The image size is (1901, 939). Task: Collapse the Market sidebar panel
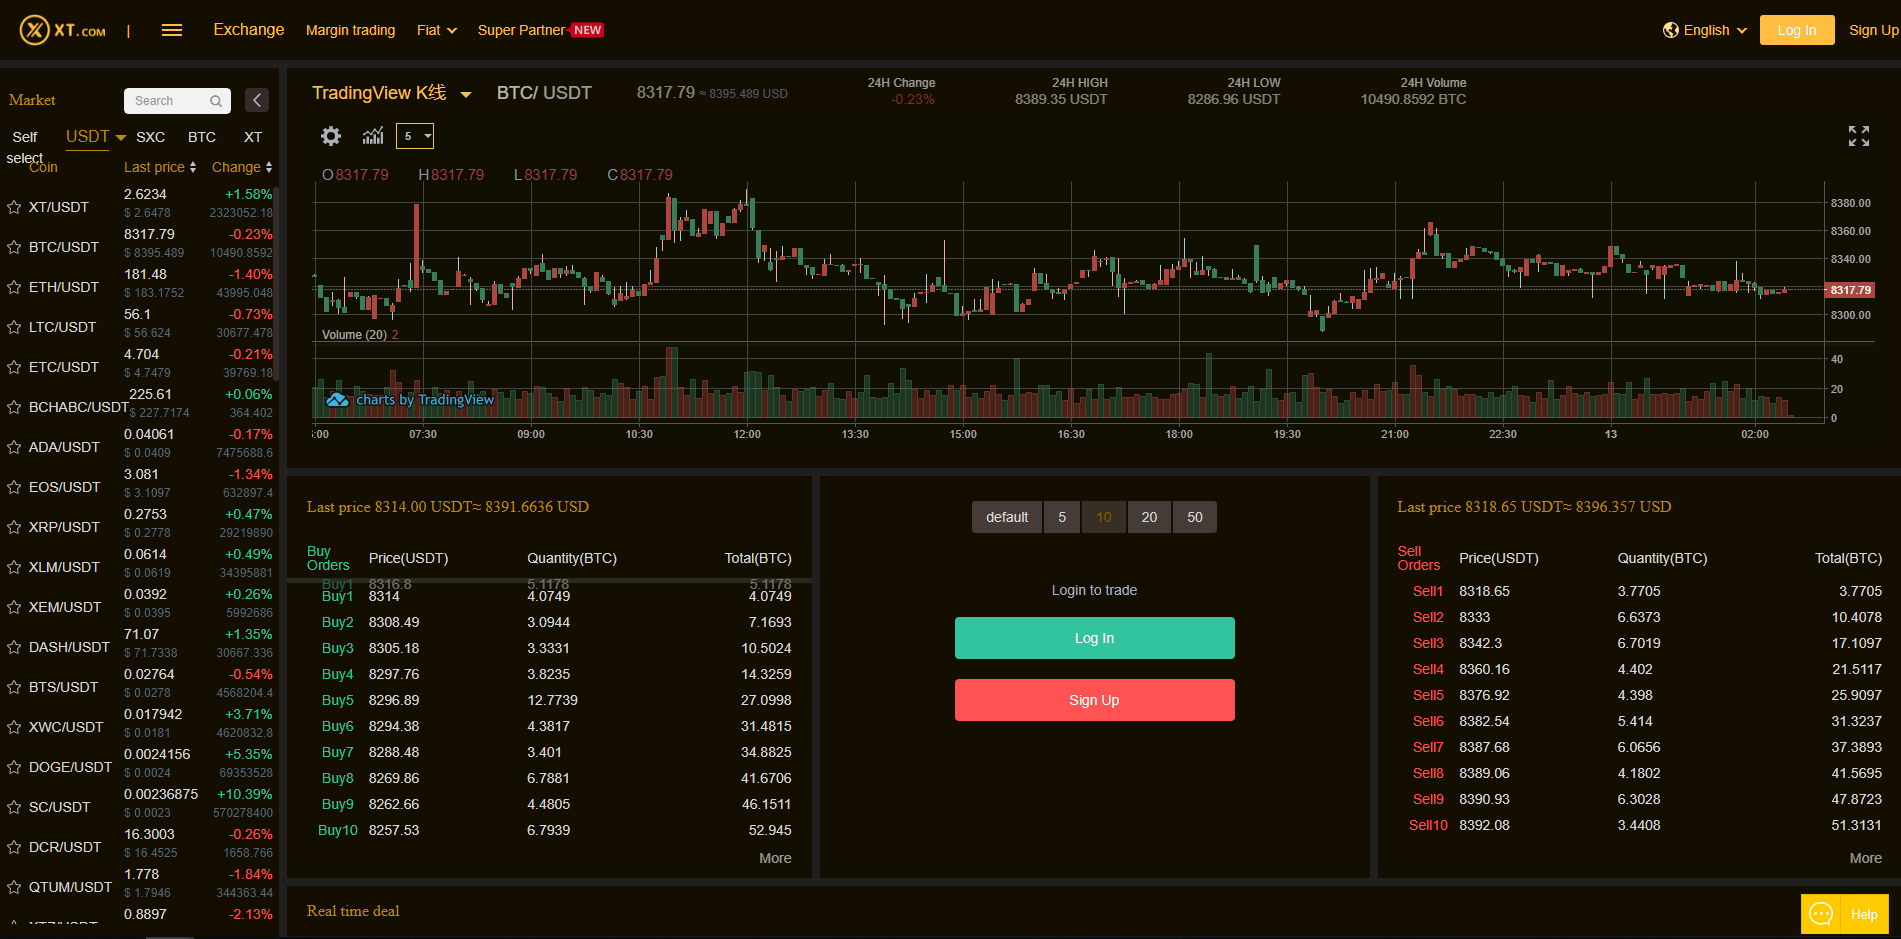(x=257, y=100)
